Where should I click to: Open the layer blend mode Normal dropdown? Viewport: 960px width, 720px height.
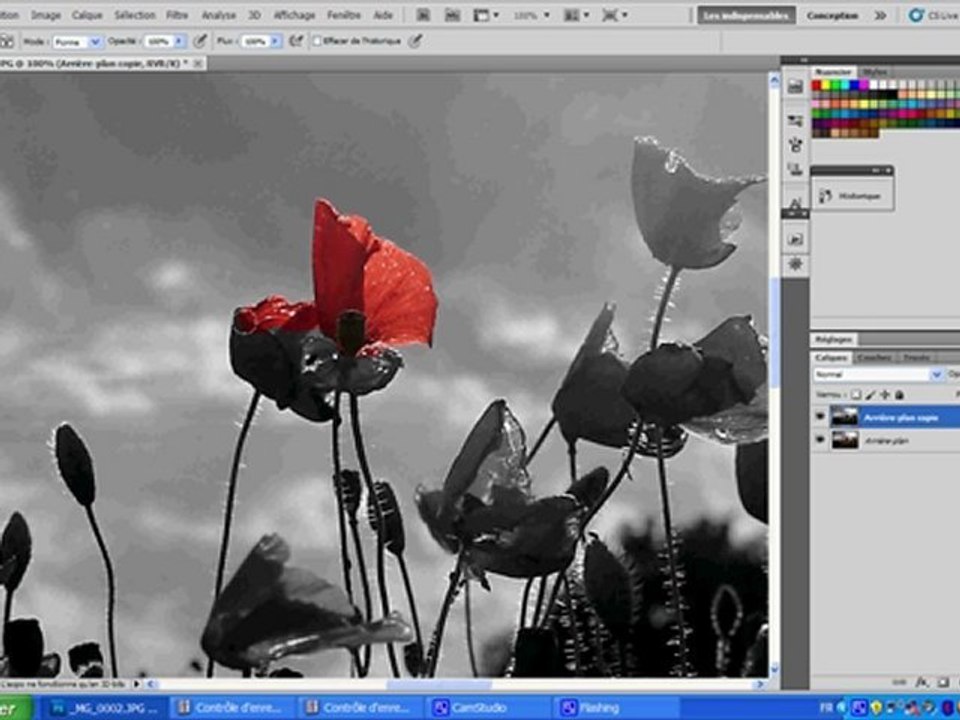pos(878,374)
